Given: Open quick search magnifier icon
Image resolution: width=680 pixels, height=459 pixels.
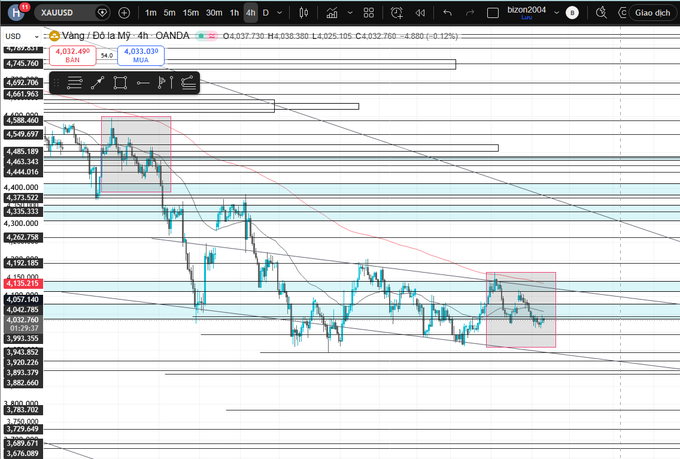Looking at the screenshot, I should (x=601, y=13).
